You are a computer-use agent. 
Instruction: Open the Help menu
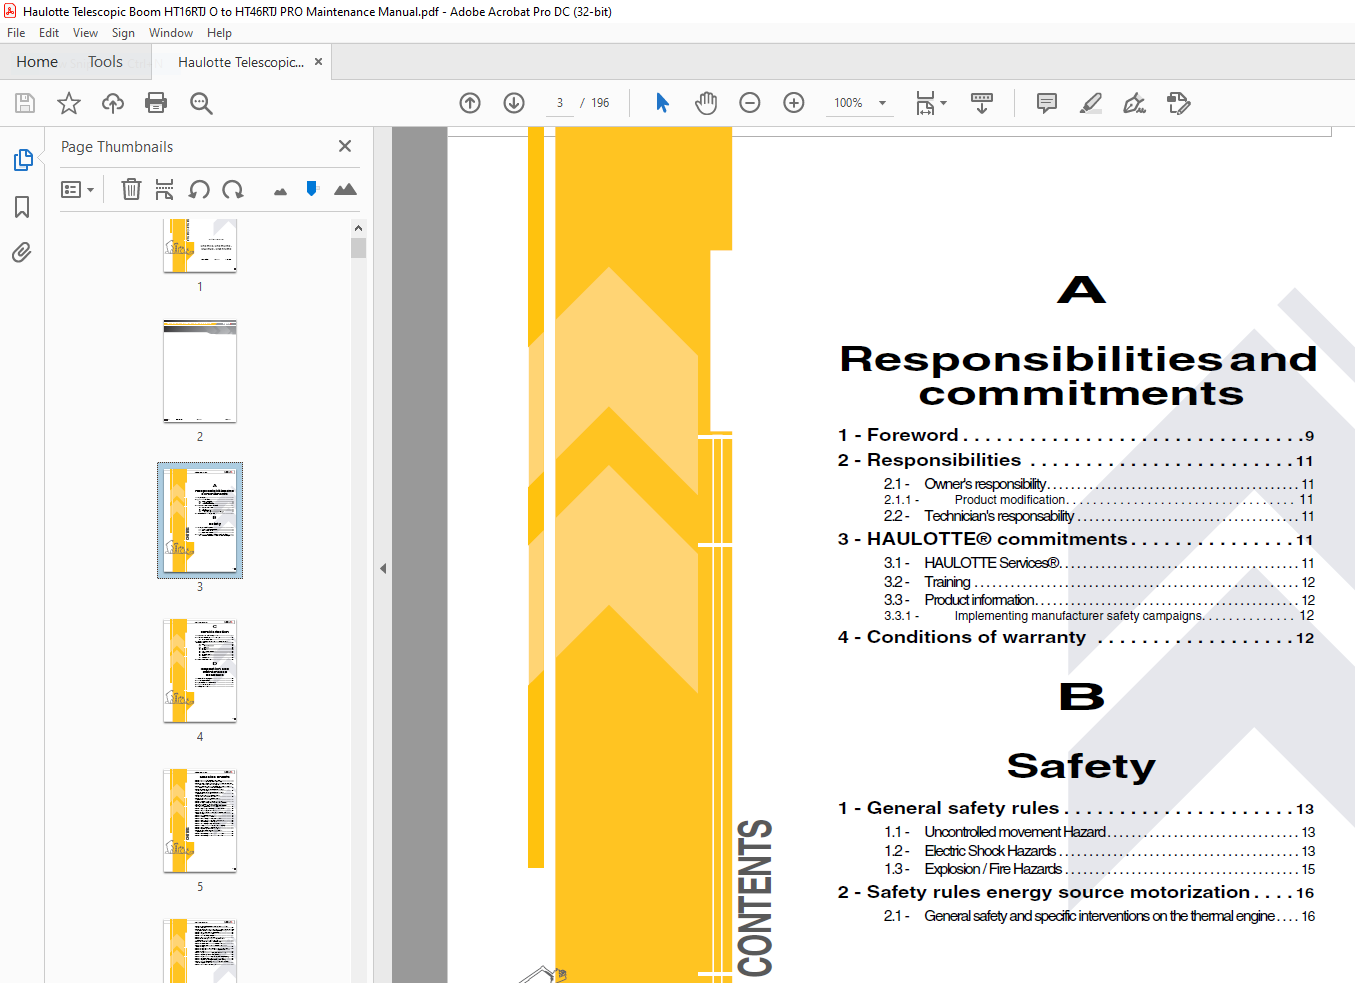point(219,33)
